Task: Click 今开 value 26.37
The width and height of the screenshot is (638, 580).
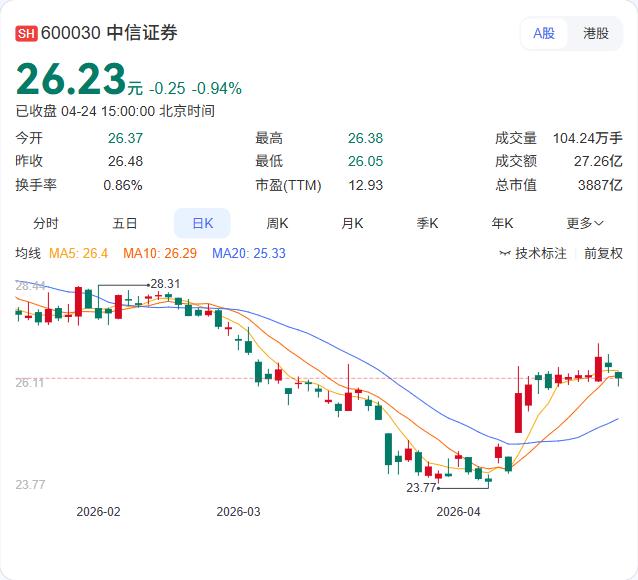Action: pyautogui.click(x=125, y=138)
